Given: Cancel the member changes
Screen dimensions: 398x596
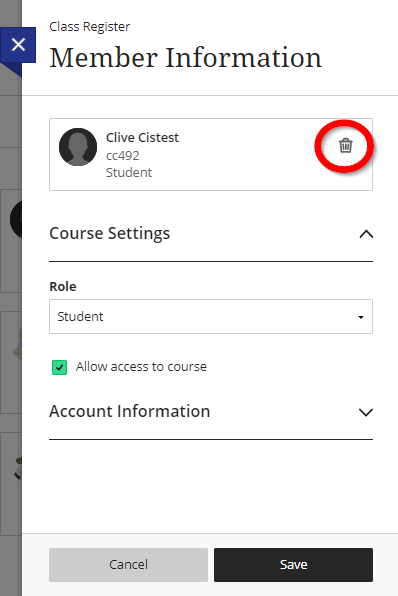Looking at the screenshot, I should (128, 564).
